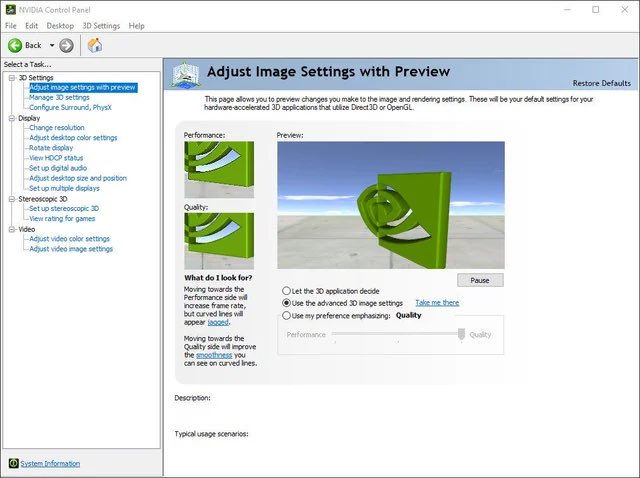Image resolution: width=640 pixels, height=478 pixels.
Task: Open the Back history dropdown arrow
Action: (52, 45)
